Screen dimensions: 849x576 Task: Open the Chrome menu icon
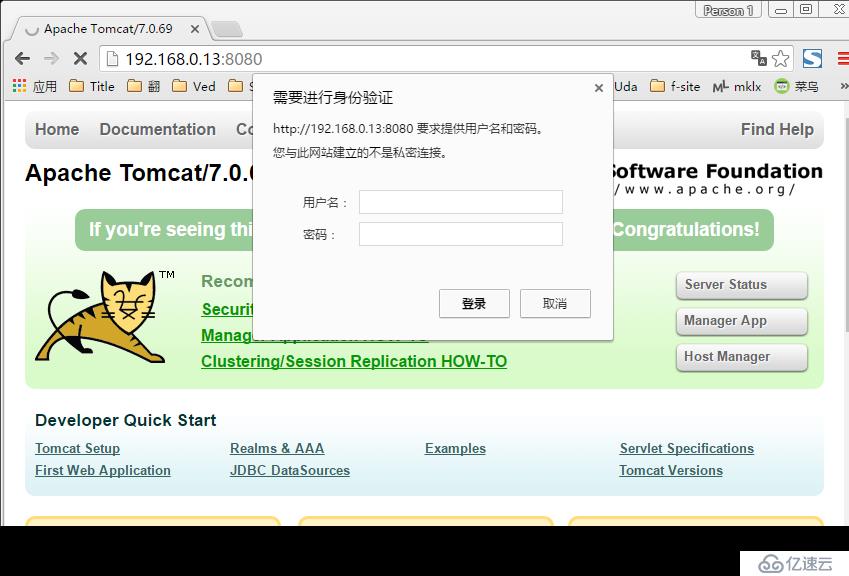coord(843,58)
